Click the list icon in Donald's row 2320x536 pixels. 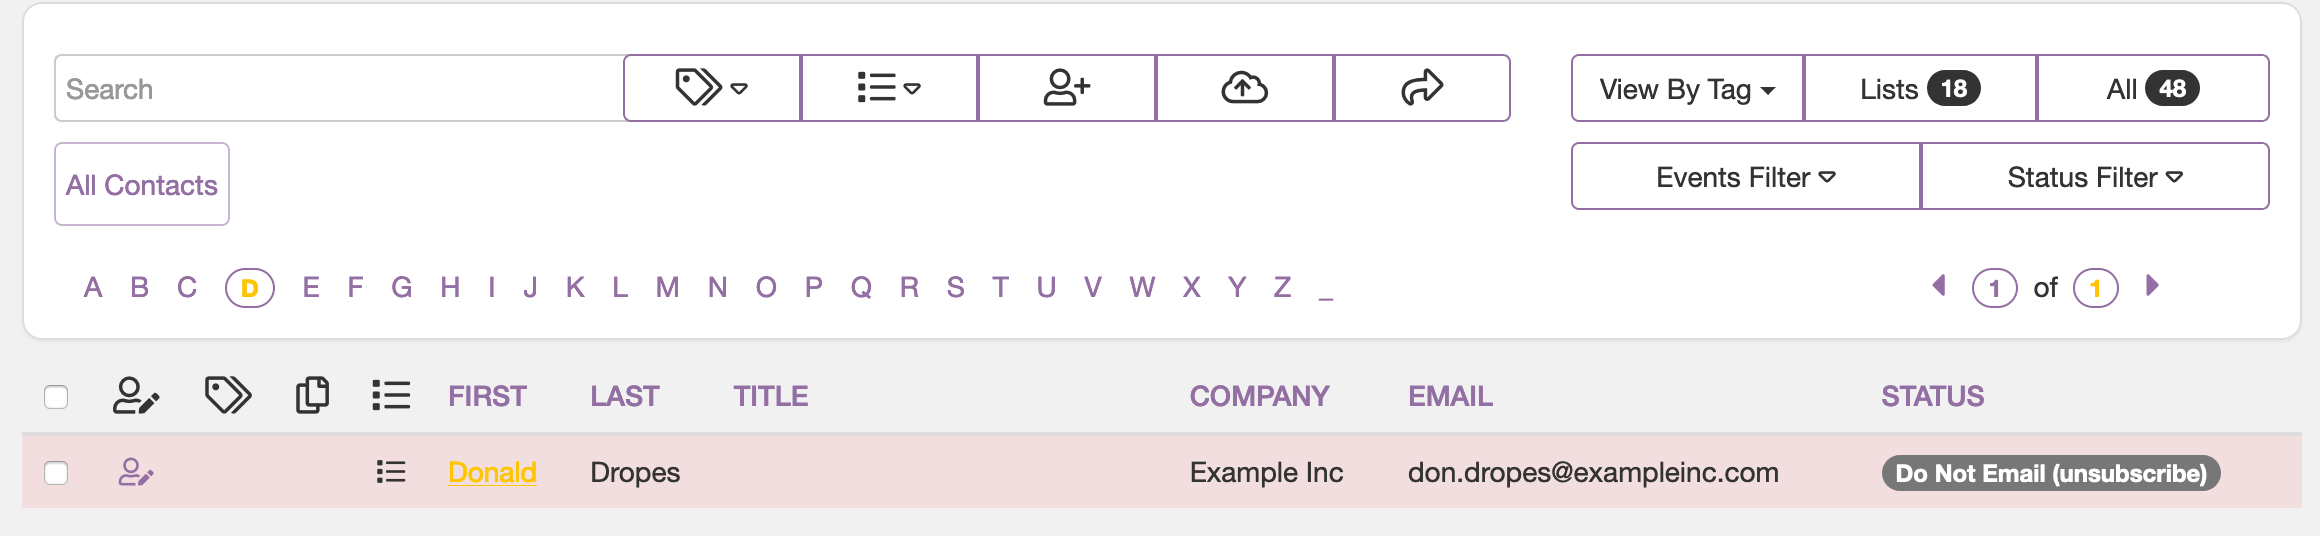391,472
